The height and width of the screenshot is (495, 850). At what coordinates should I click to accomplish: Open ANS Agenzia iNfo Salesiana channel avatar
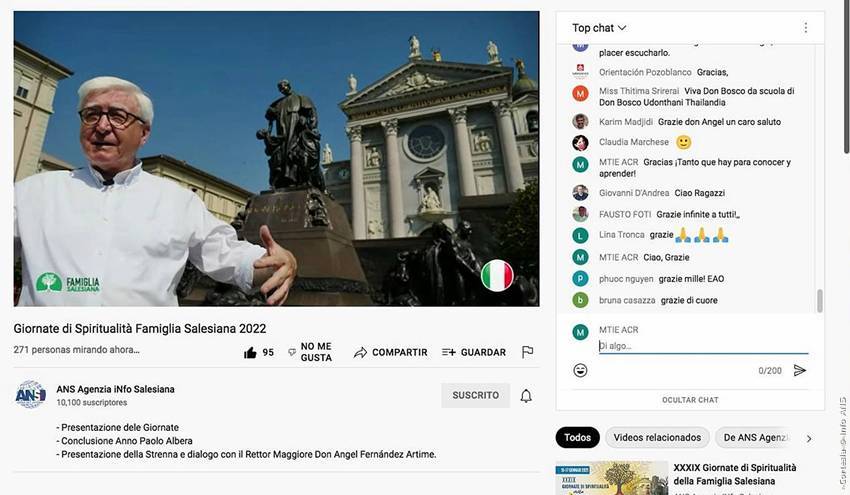(30, 395)
